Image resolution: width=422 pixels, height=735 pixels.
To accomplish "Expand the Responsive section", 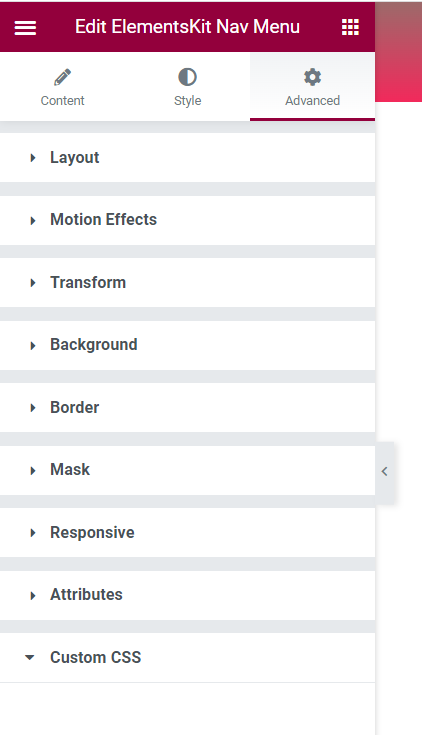I will coord(188,532).
